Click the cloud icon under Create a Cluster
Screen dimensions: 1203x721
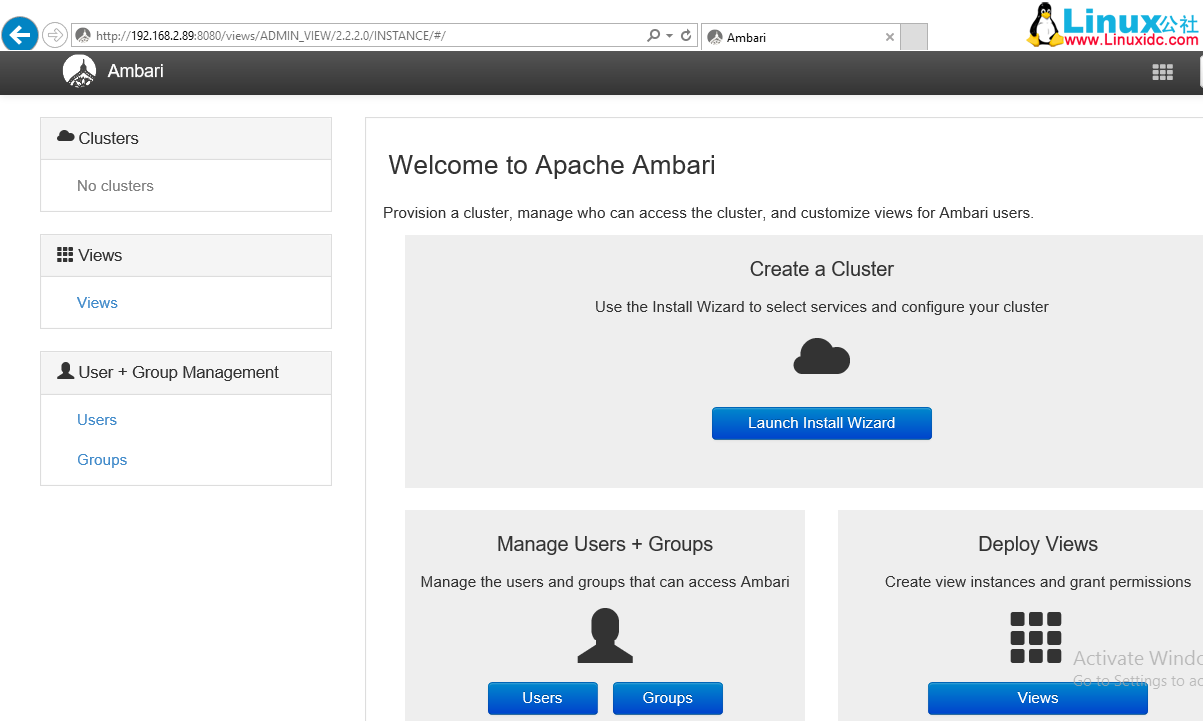click(x=821, y=357)
